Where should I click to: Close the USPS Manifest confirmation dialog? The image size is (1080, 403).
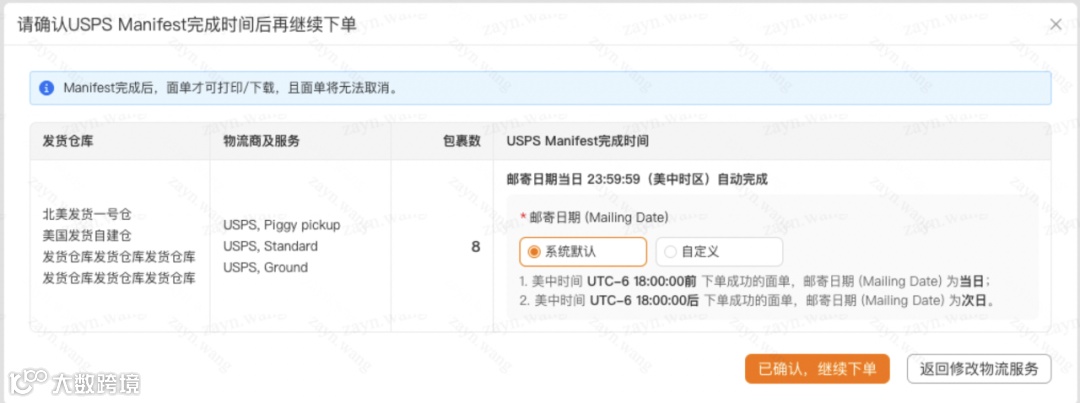pyautogui.click(x=1055, y=25)
